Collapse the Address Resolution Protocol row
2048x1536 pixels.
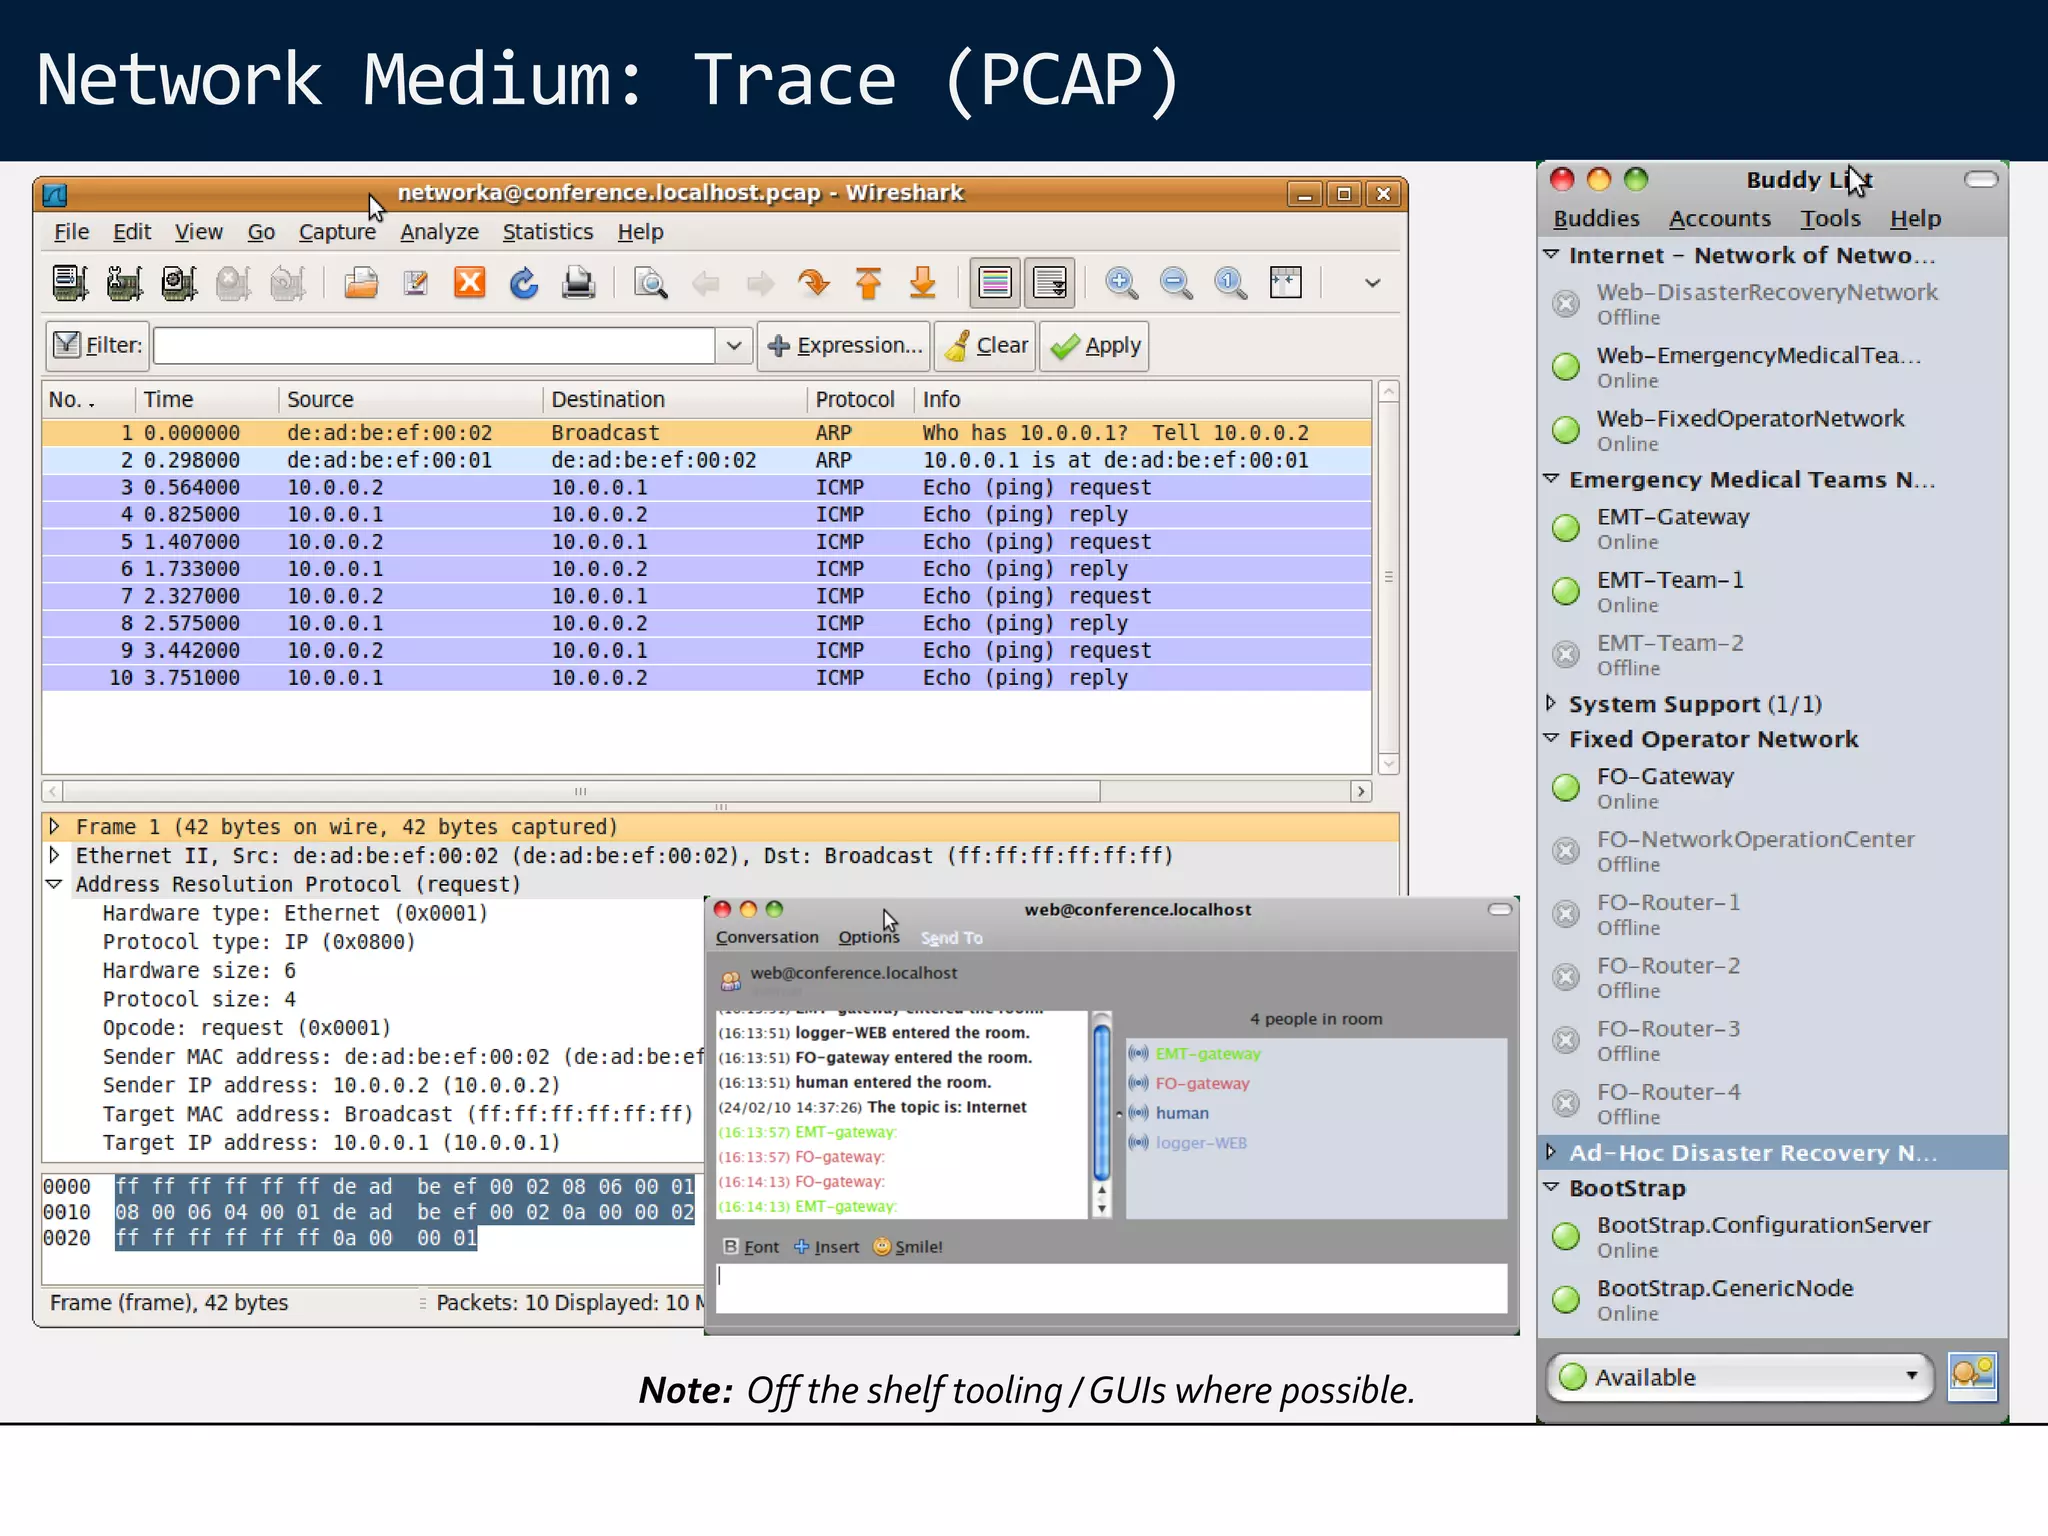[x=55, y=884]
